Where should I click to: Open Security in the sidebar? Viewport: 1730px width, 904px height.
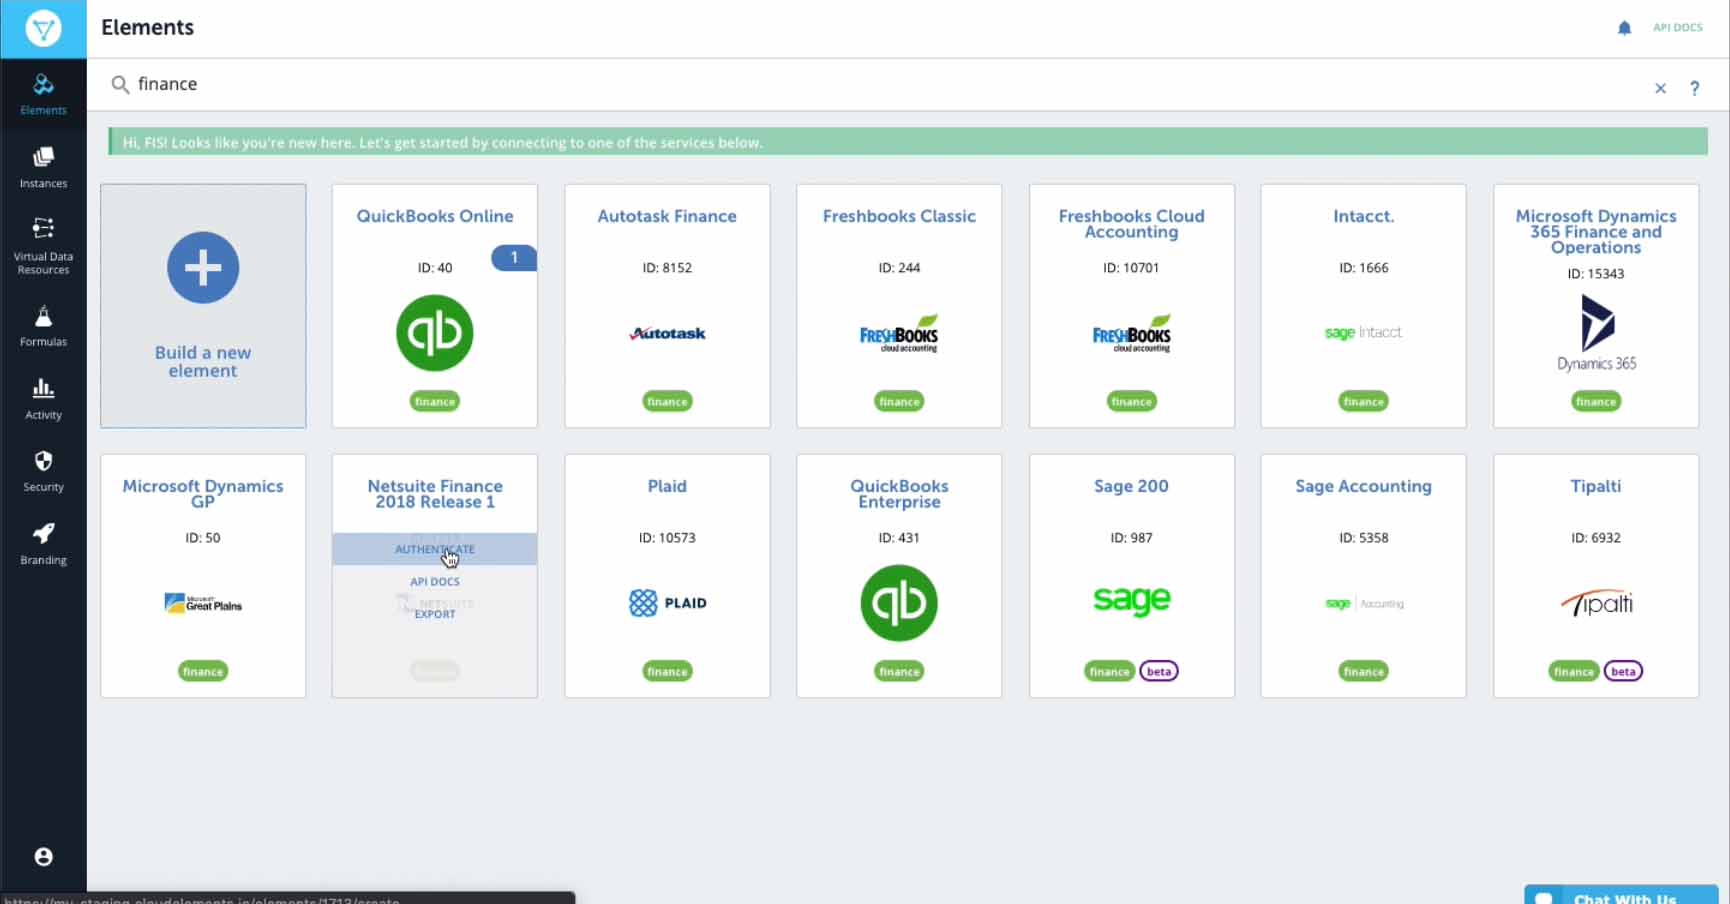click(43, 472)
